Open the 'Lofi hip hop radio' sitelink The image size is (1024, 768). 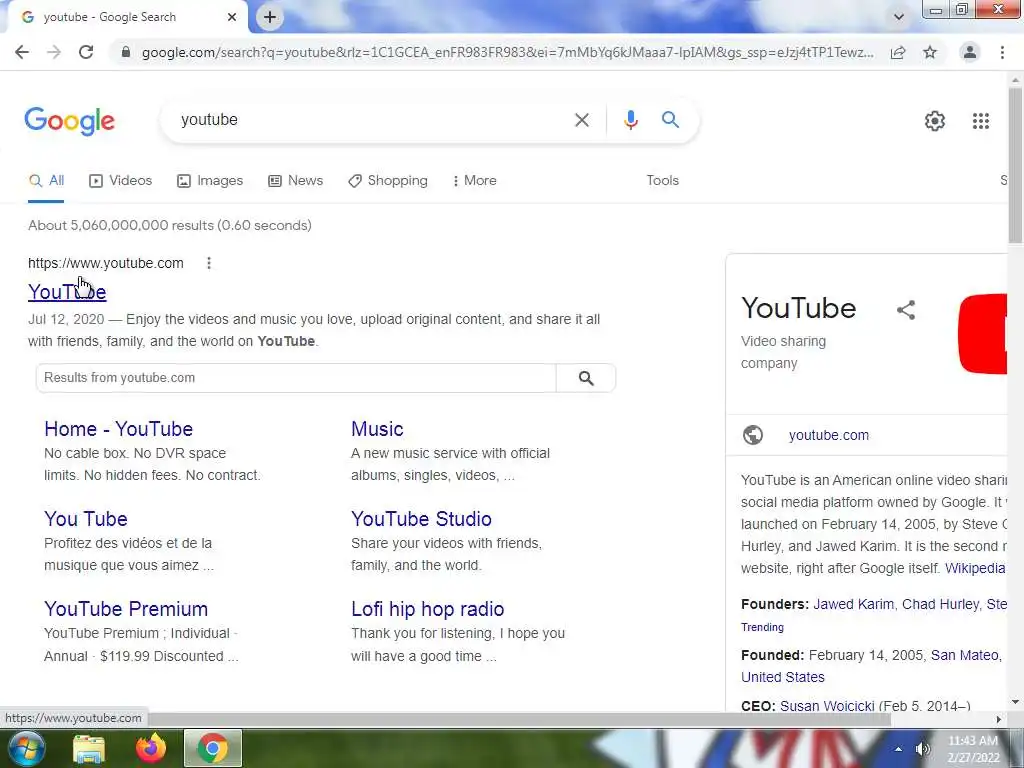(x=428, y=609)
